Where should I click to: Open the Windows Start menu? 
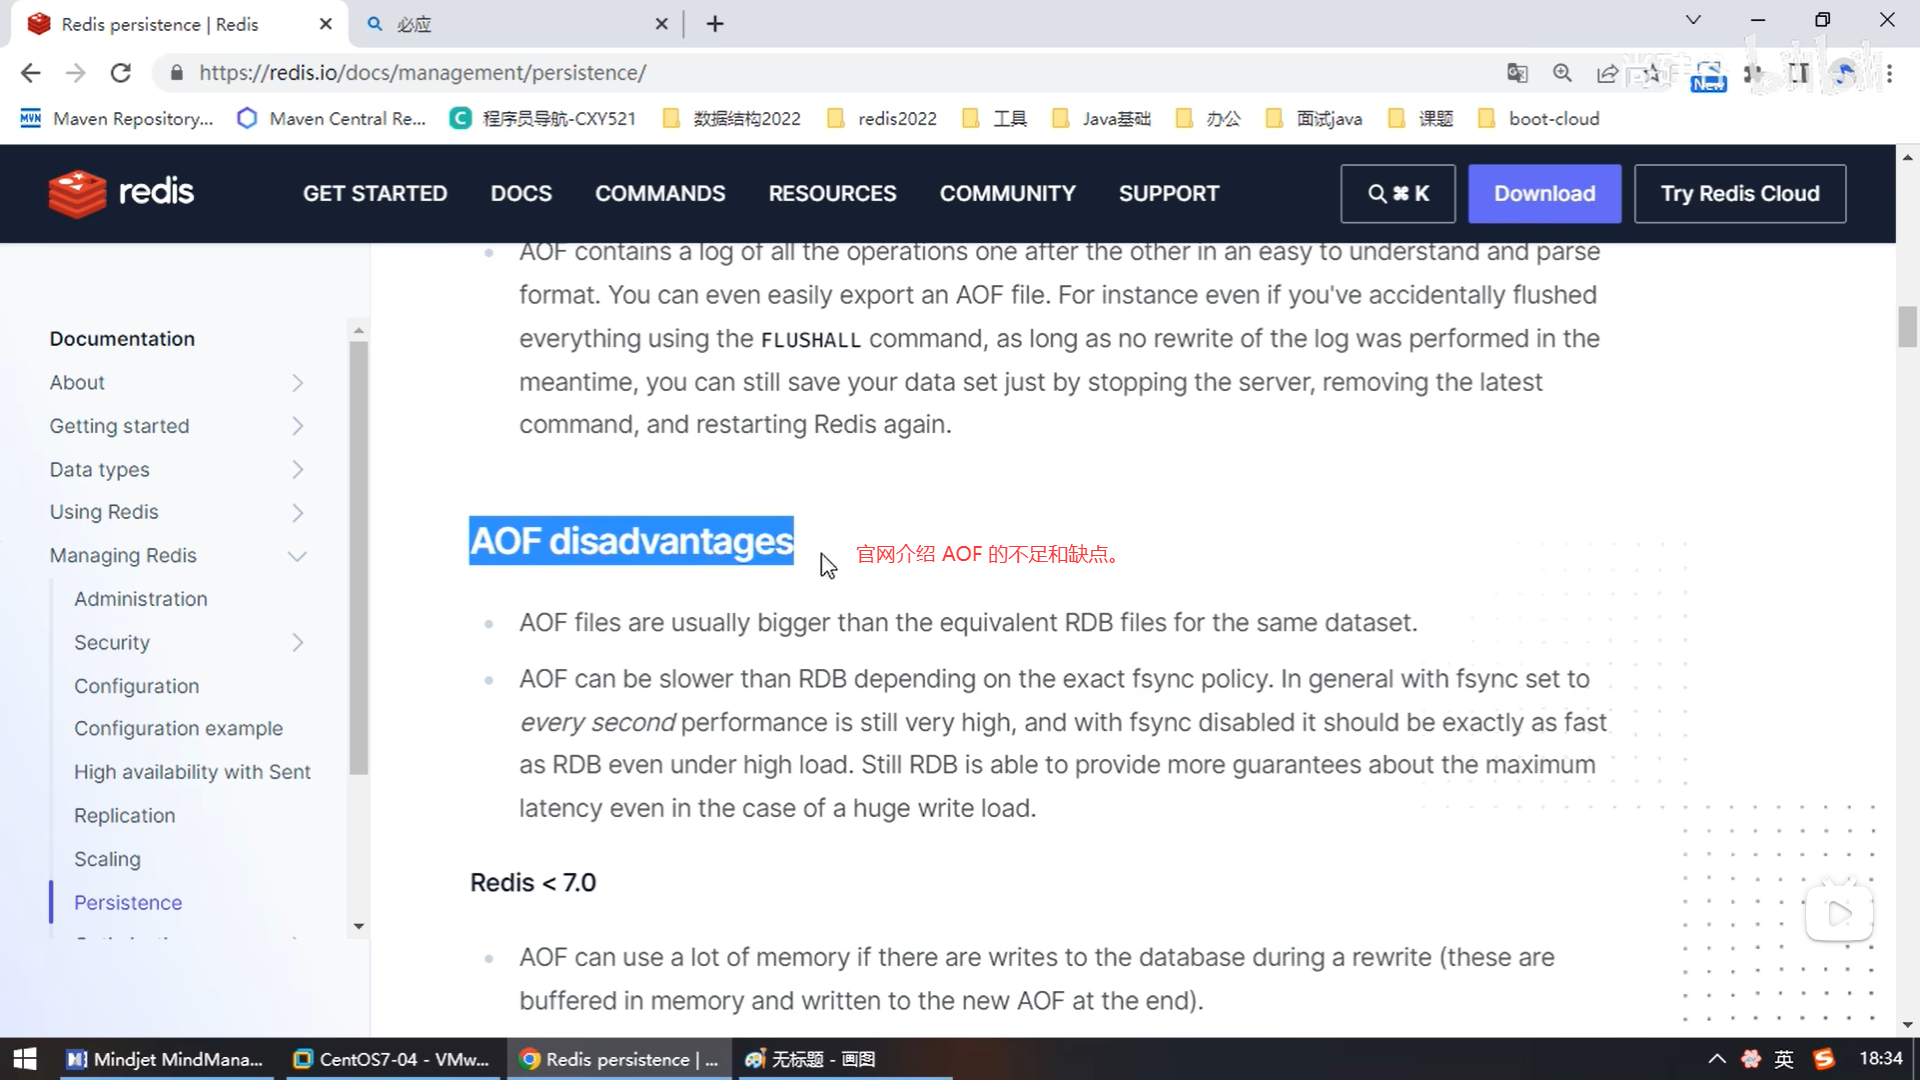(25, 1059)
